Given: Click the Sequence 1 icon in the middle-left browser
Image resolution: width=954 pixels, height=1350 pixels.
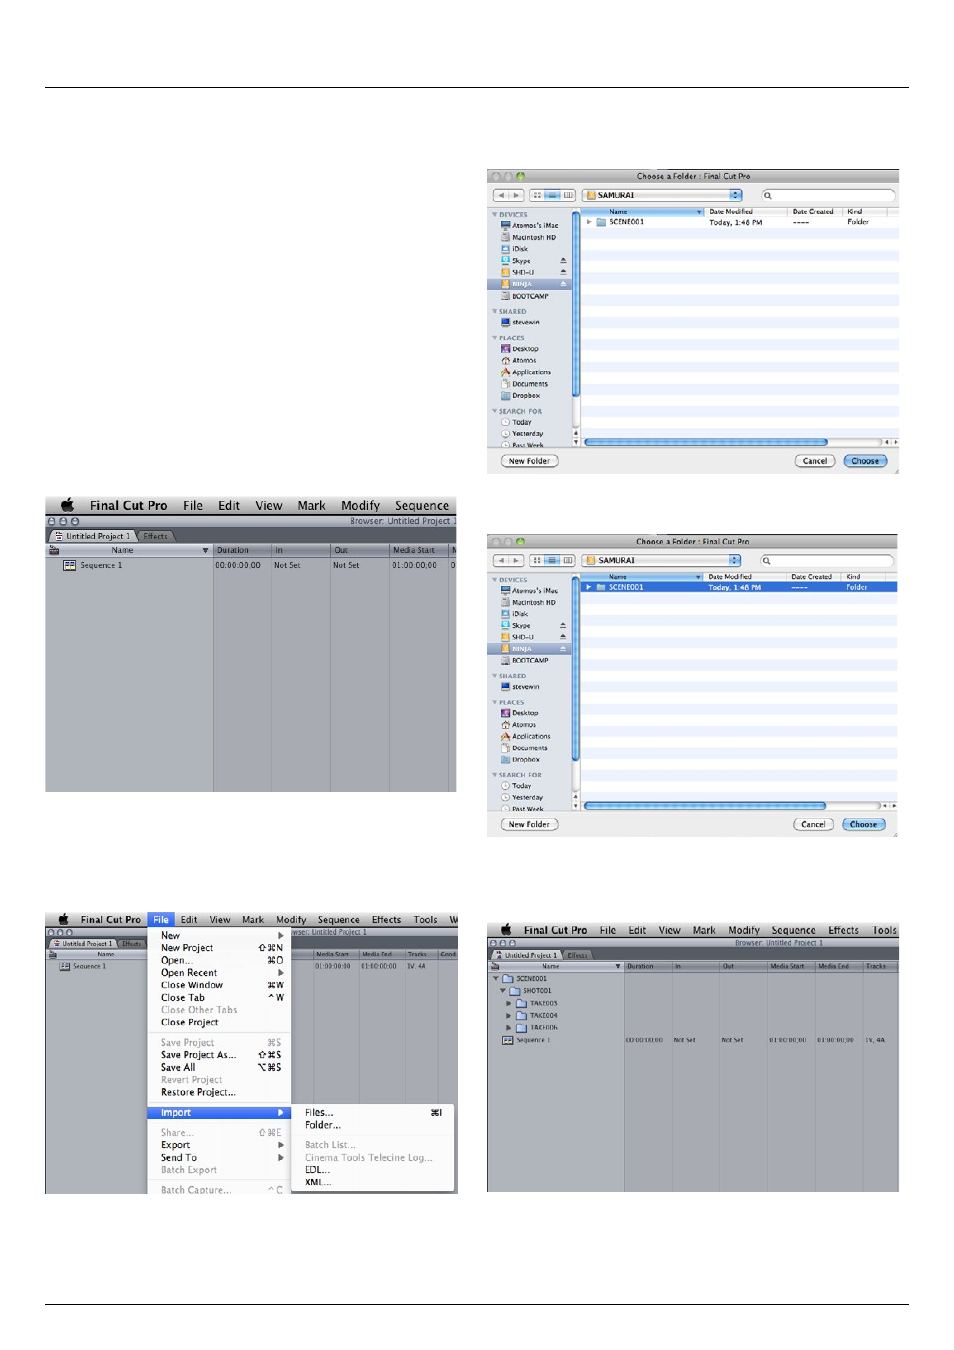Looking at the screenshot, I should (69, 565).
